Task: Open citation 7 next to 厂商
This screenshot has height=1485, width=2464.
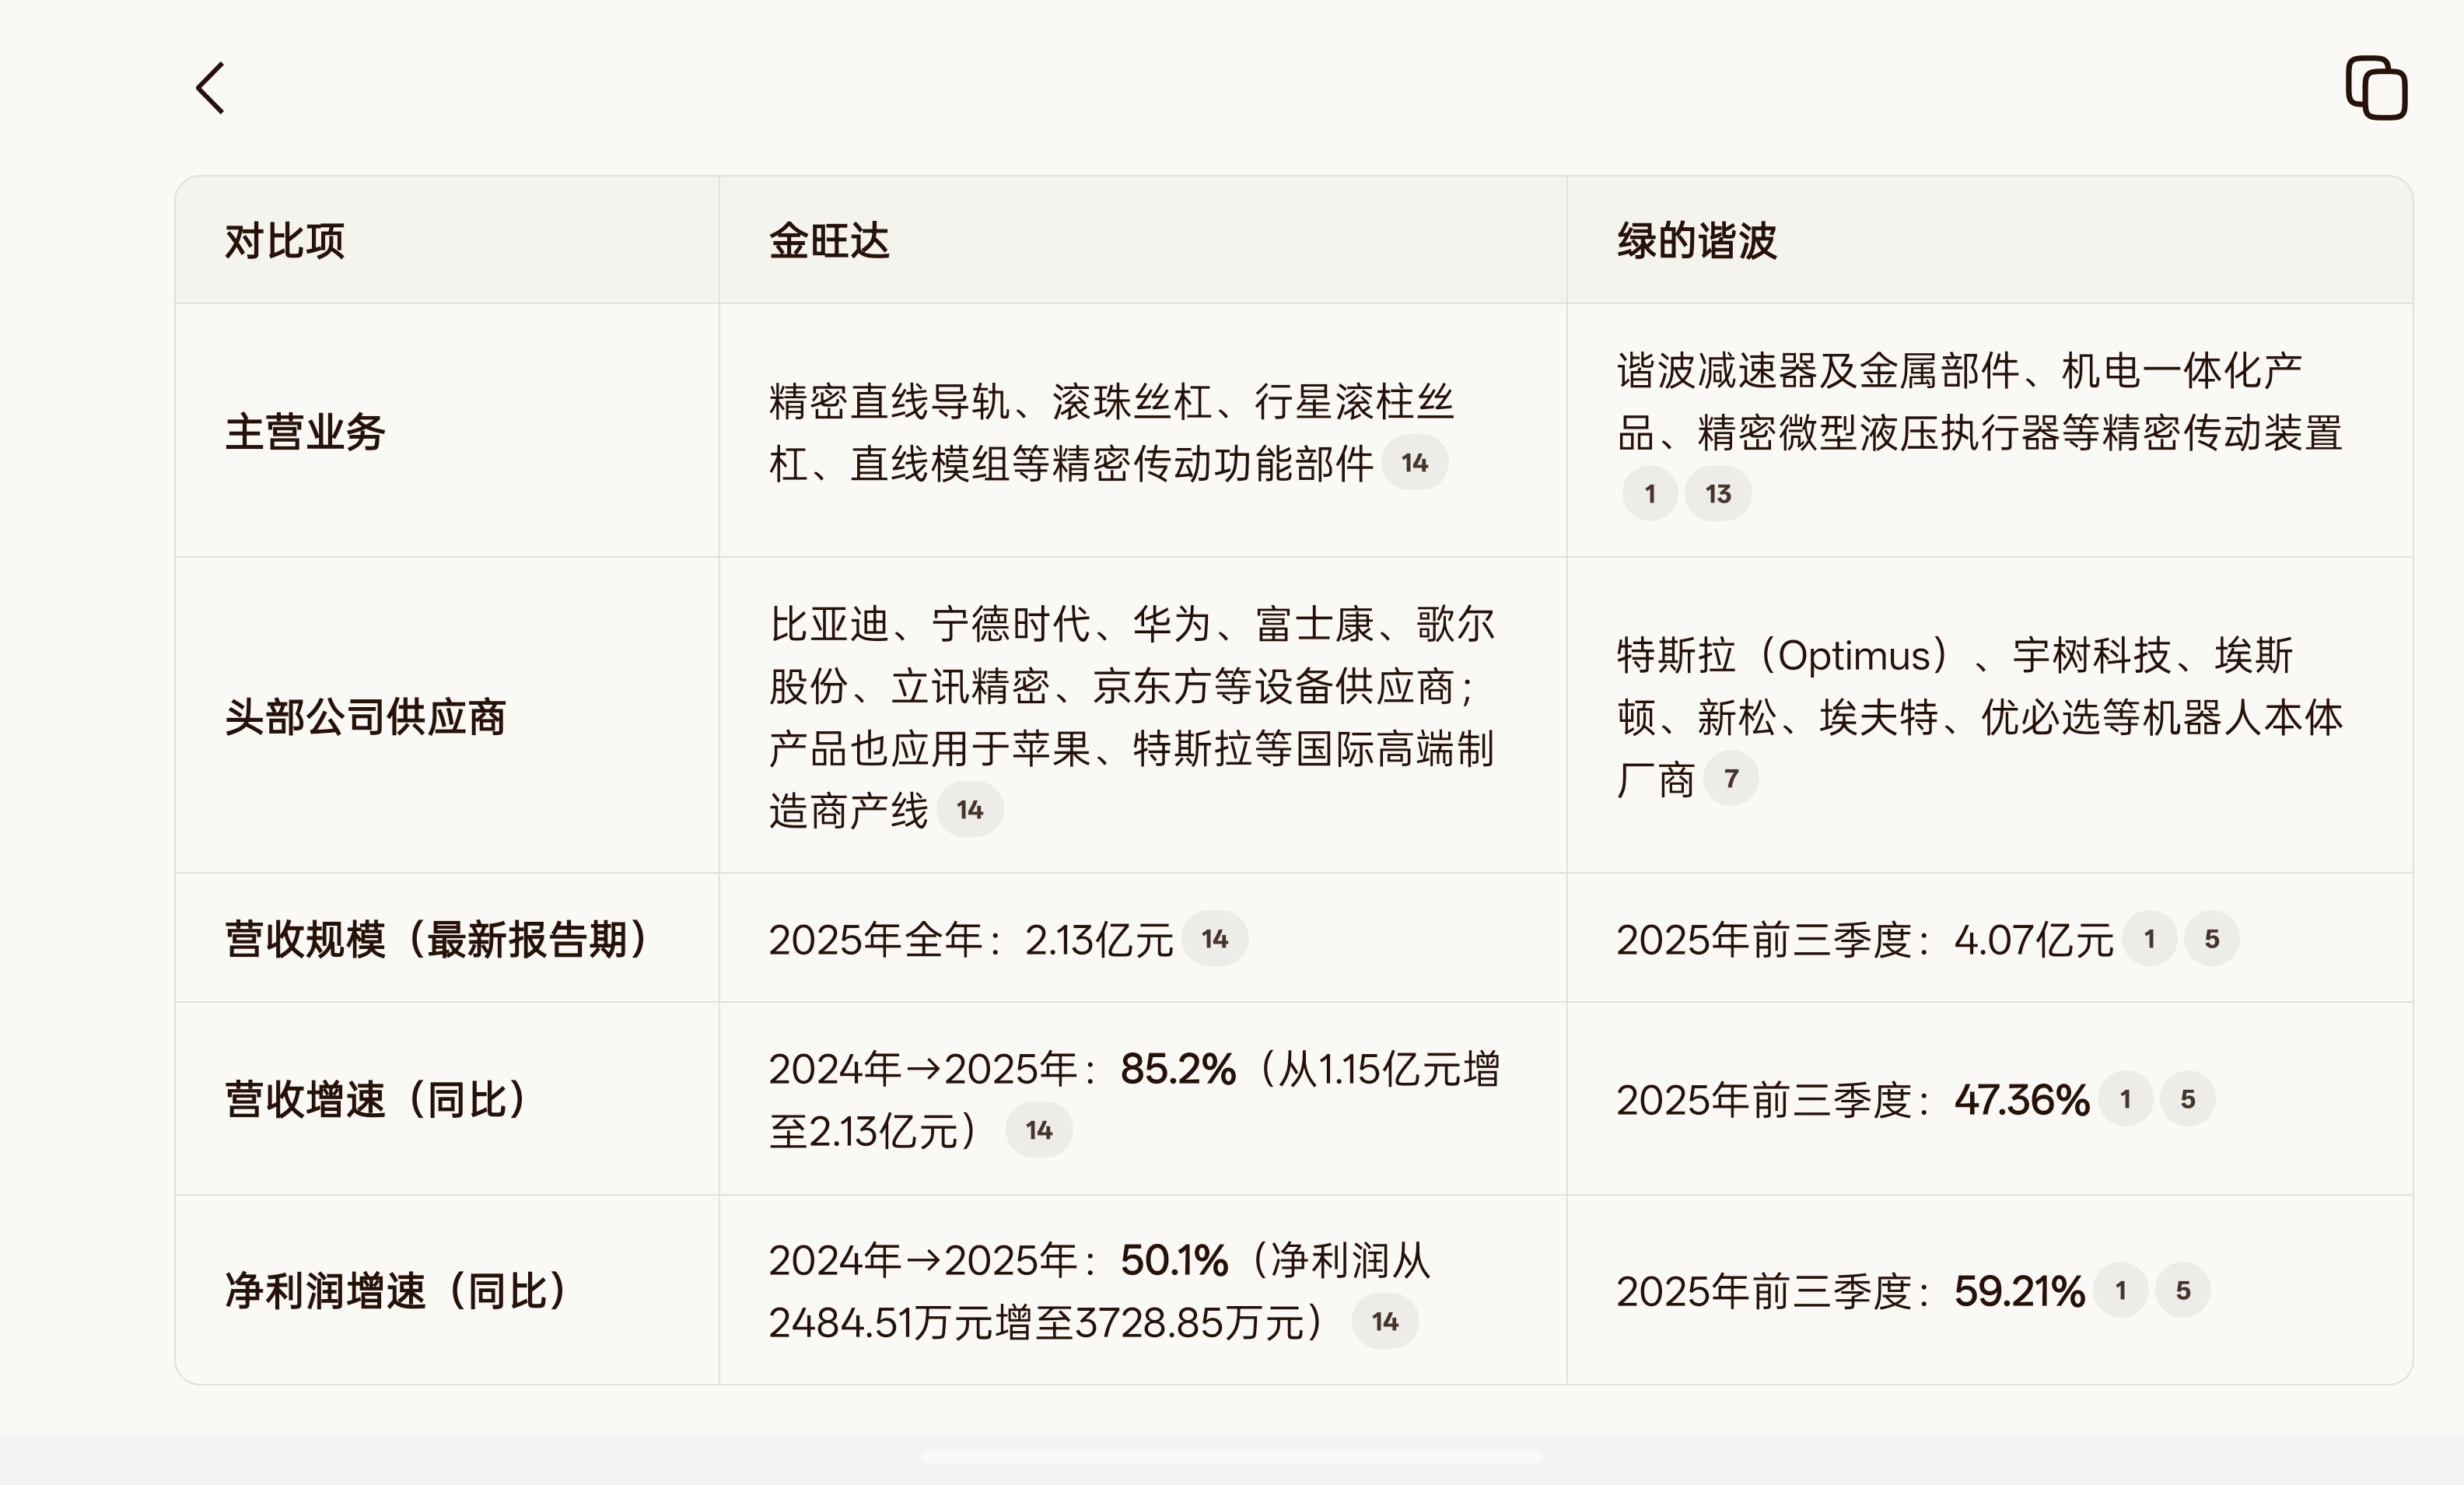Action: pyautogui.click(x=1731, y=779)
